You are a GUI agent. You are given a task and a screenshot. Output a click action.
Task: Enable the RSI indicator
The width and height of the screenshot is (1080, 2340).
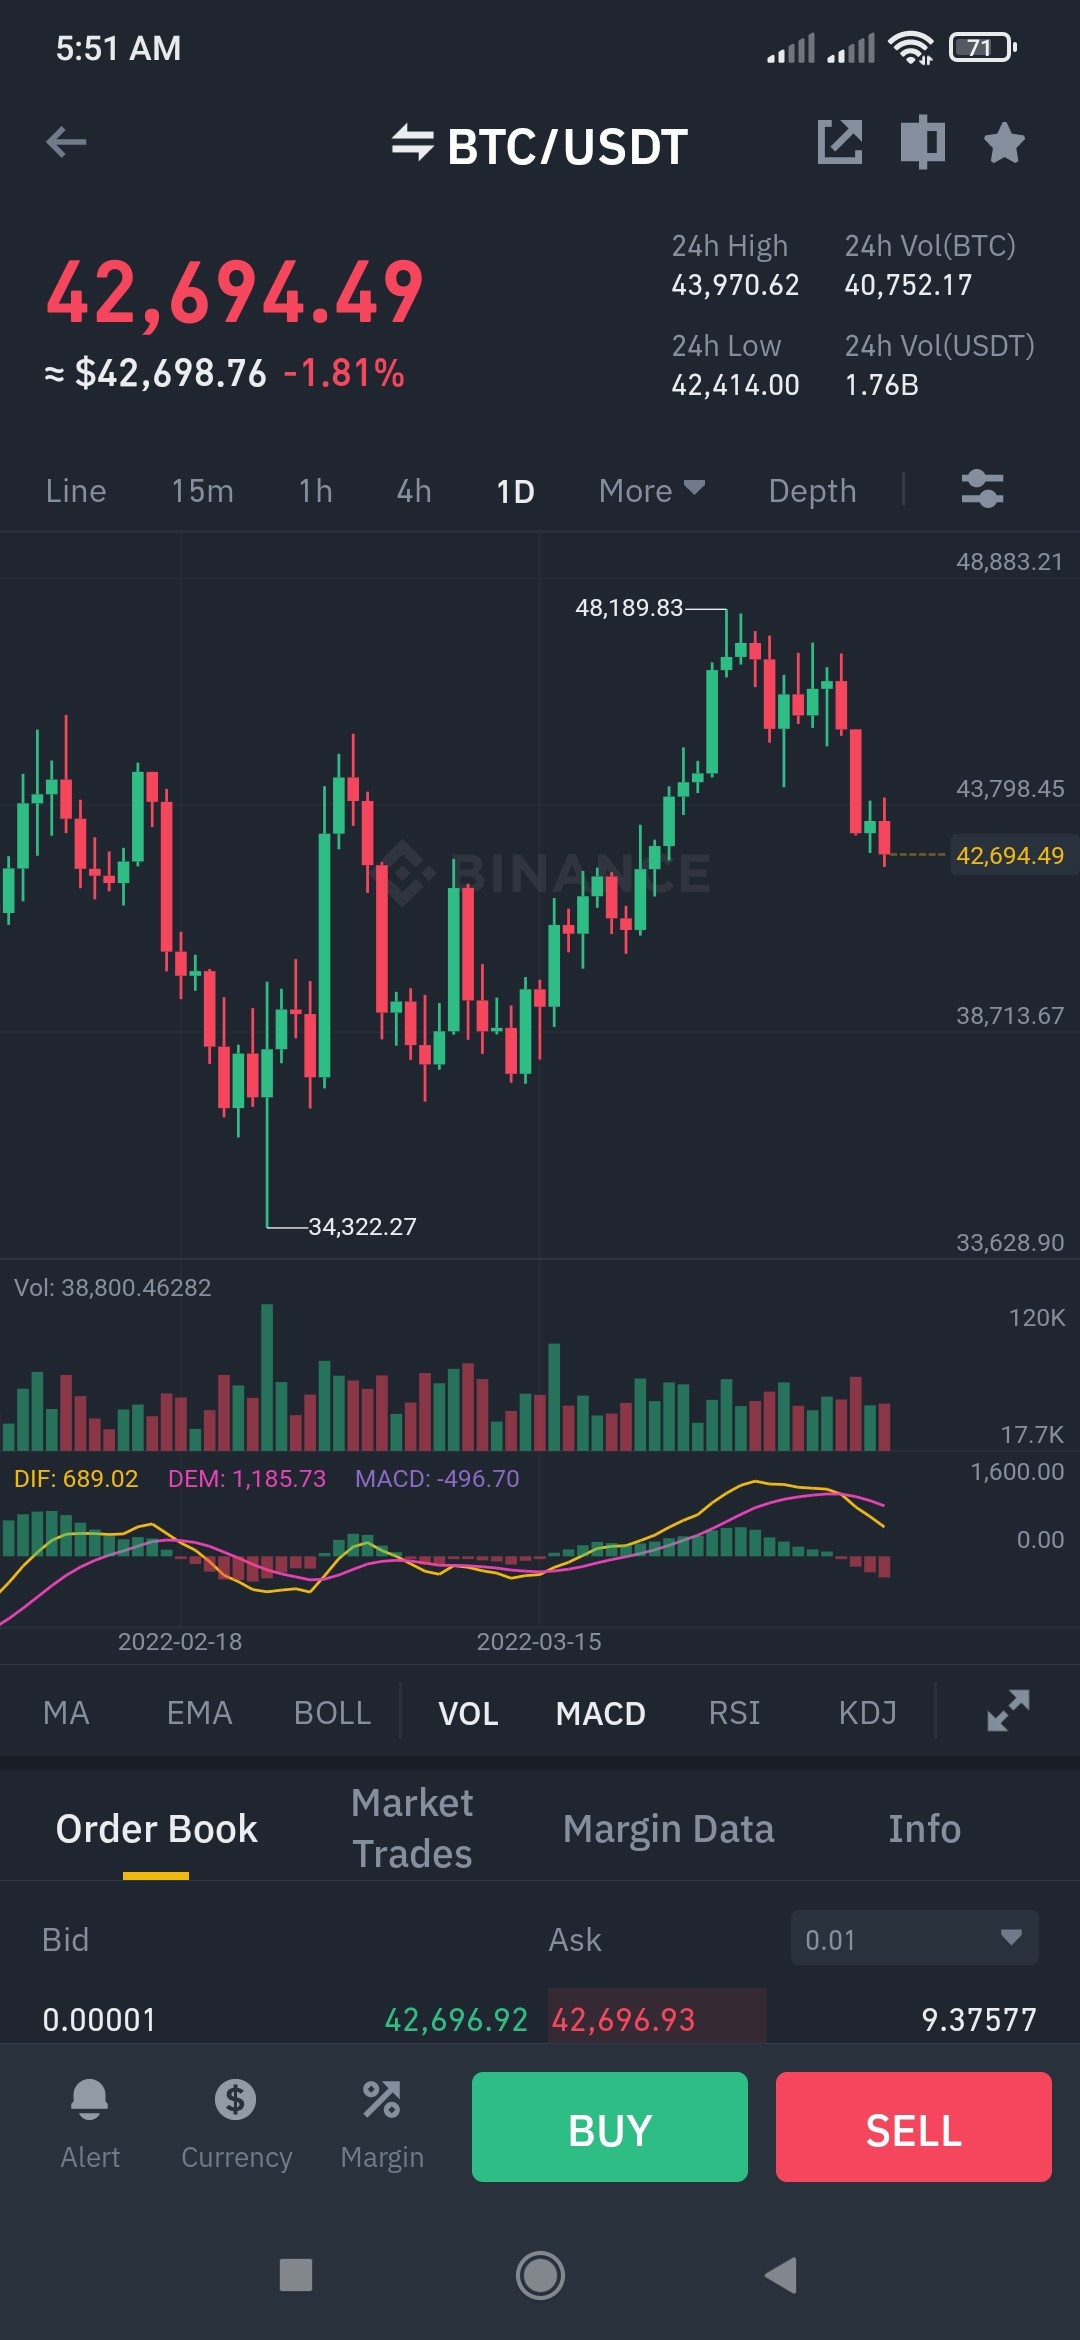(734, 1713)
